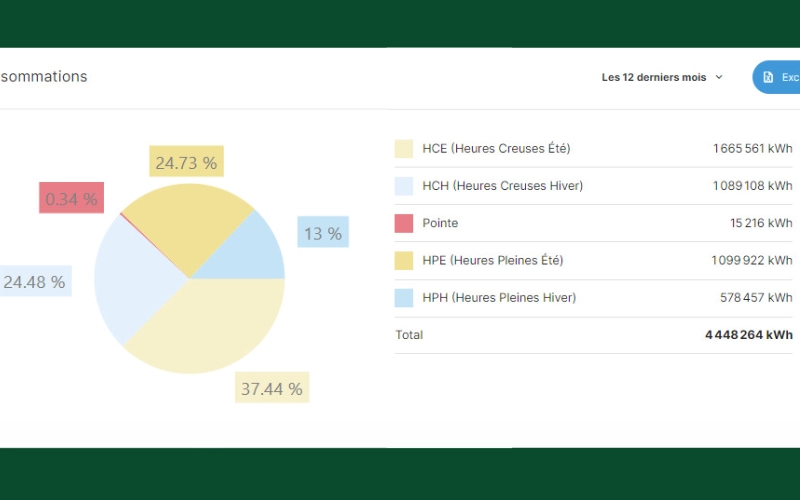Toggle the "HPH (Heures Pleines Hiver)" legend text
The height and width of the screenshot is (500, 800).
pyautogui.click(x=499, y=297)
